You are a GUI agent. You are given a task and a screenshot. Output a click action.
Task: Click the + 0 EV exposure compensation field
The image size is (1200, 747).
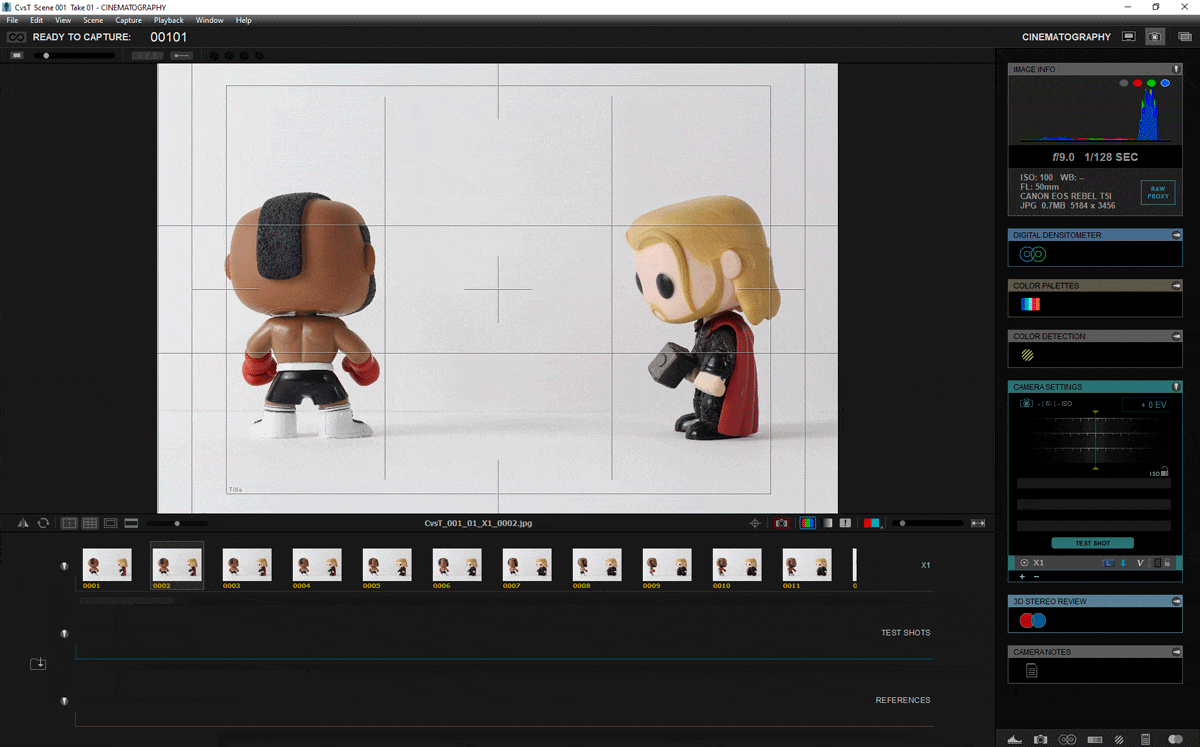click(x=1147, y=405)
